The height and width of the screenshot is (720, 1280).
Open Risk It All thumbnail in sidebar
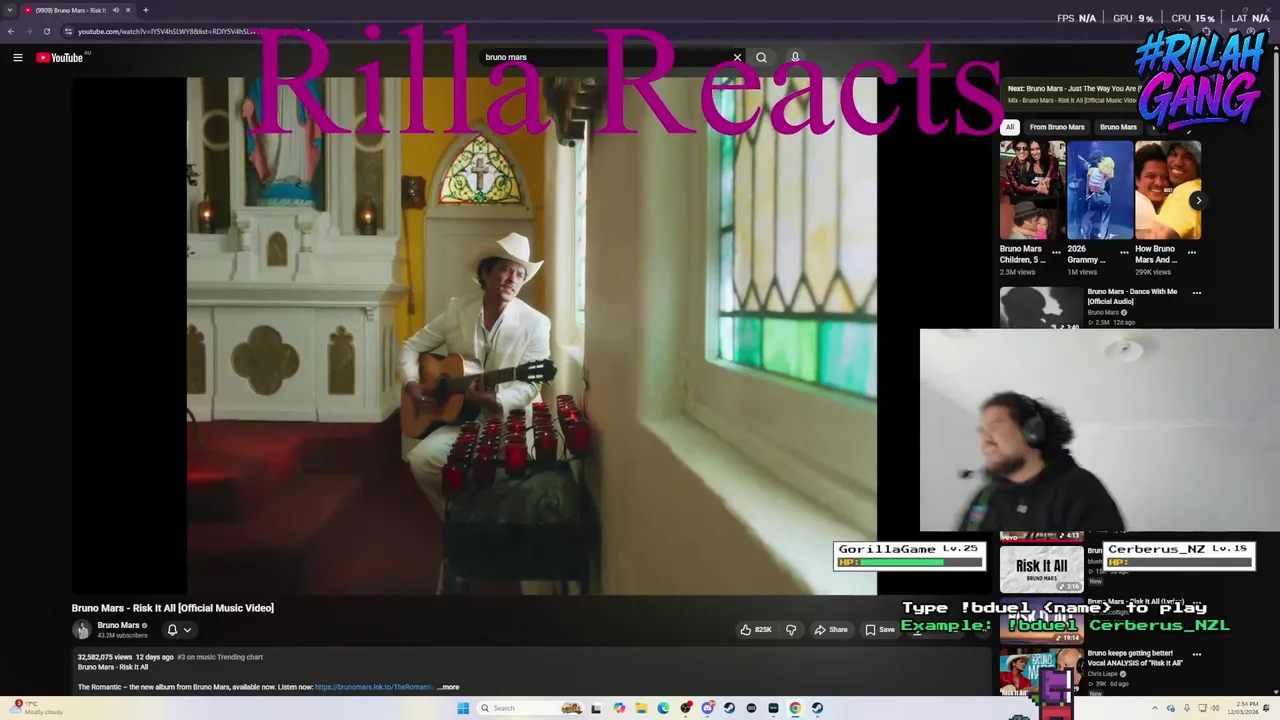[x=1041, y=569]
